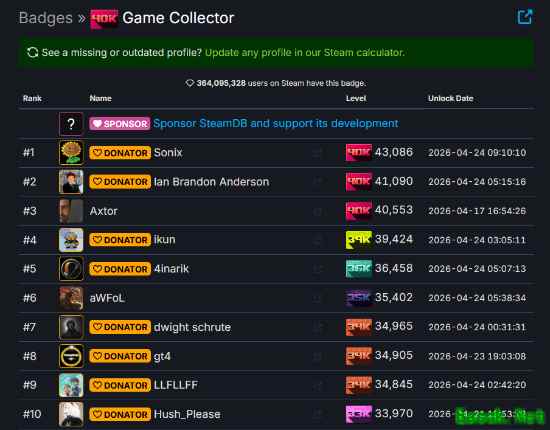This screenshot has width=550, height=430.
Task: Click the 39K badge icon next to ikun
Action: pos(358,240)
